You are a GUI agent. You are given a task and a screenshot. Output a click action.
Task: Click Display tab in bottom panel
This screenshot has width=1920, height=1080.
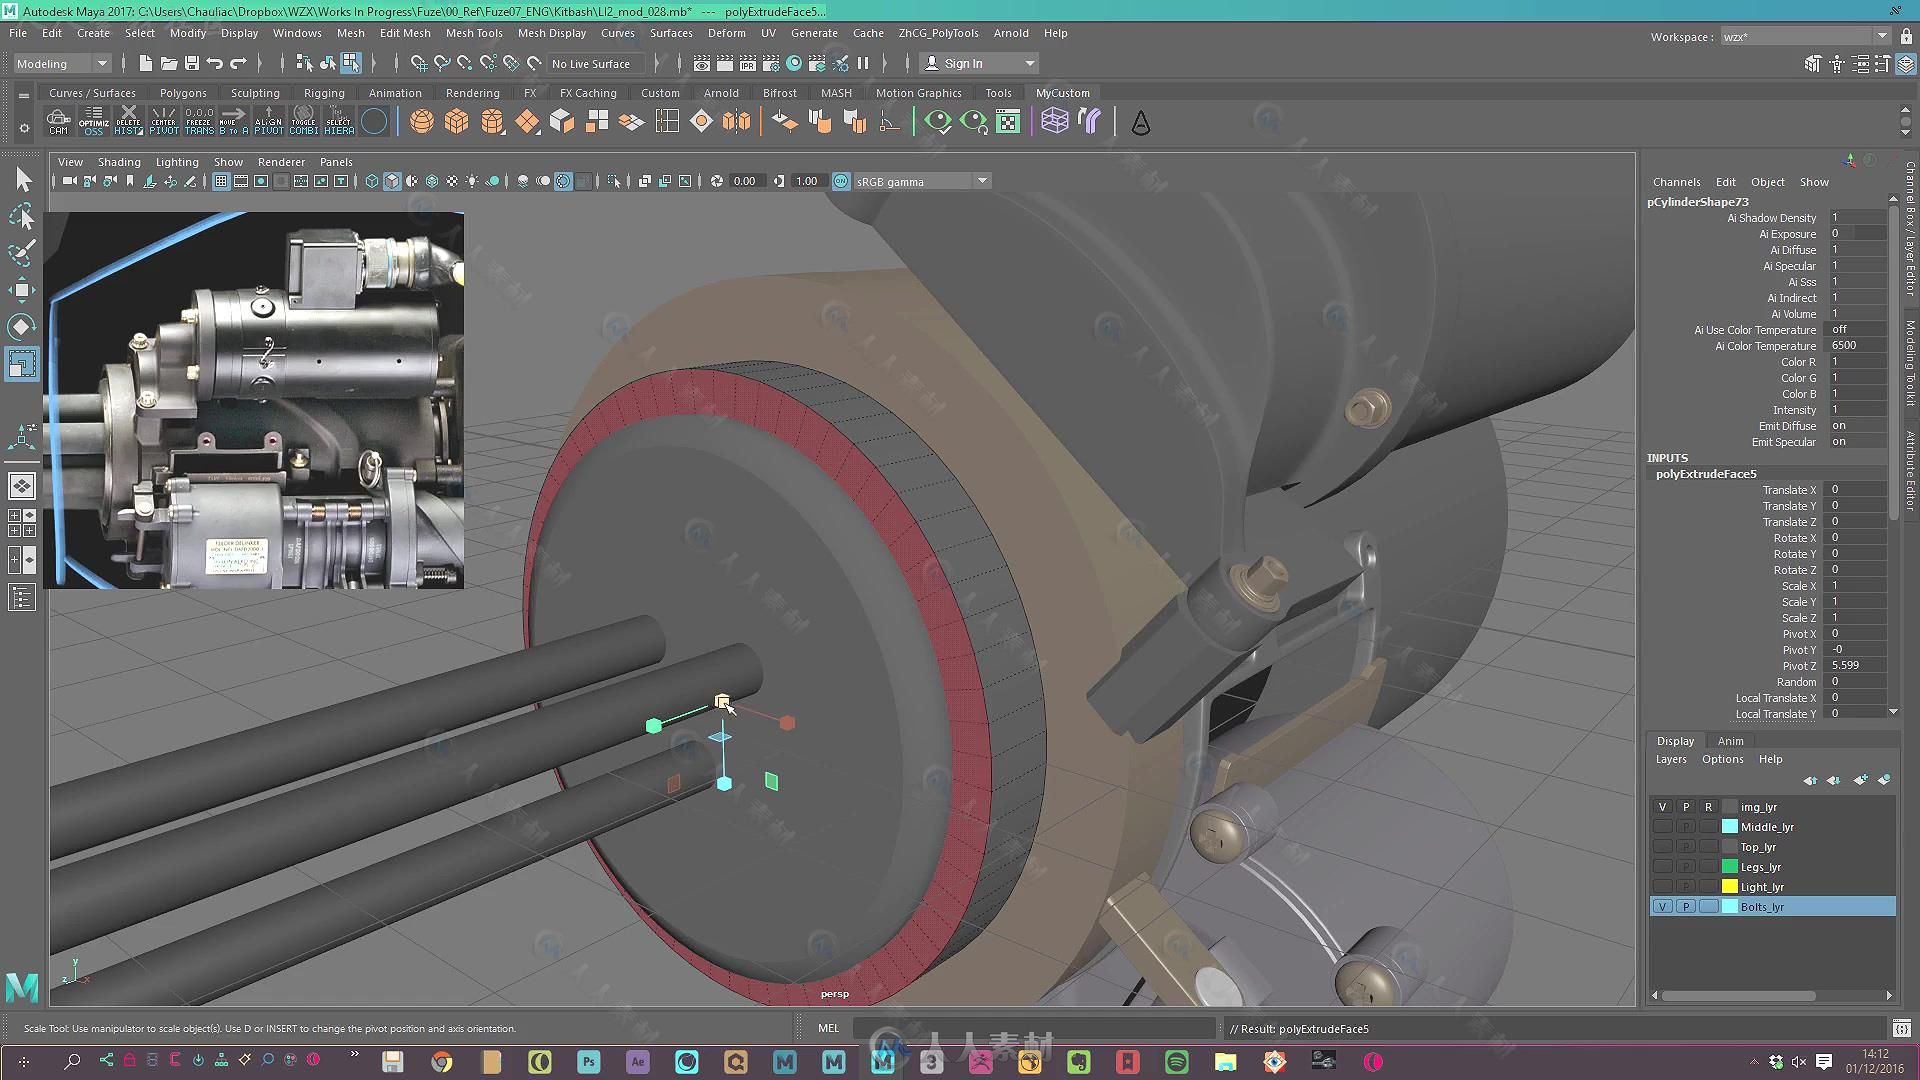click(x=1676, y=738)
